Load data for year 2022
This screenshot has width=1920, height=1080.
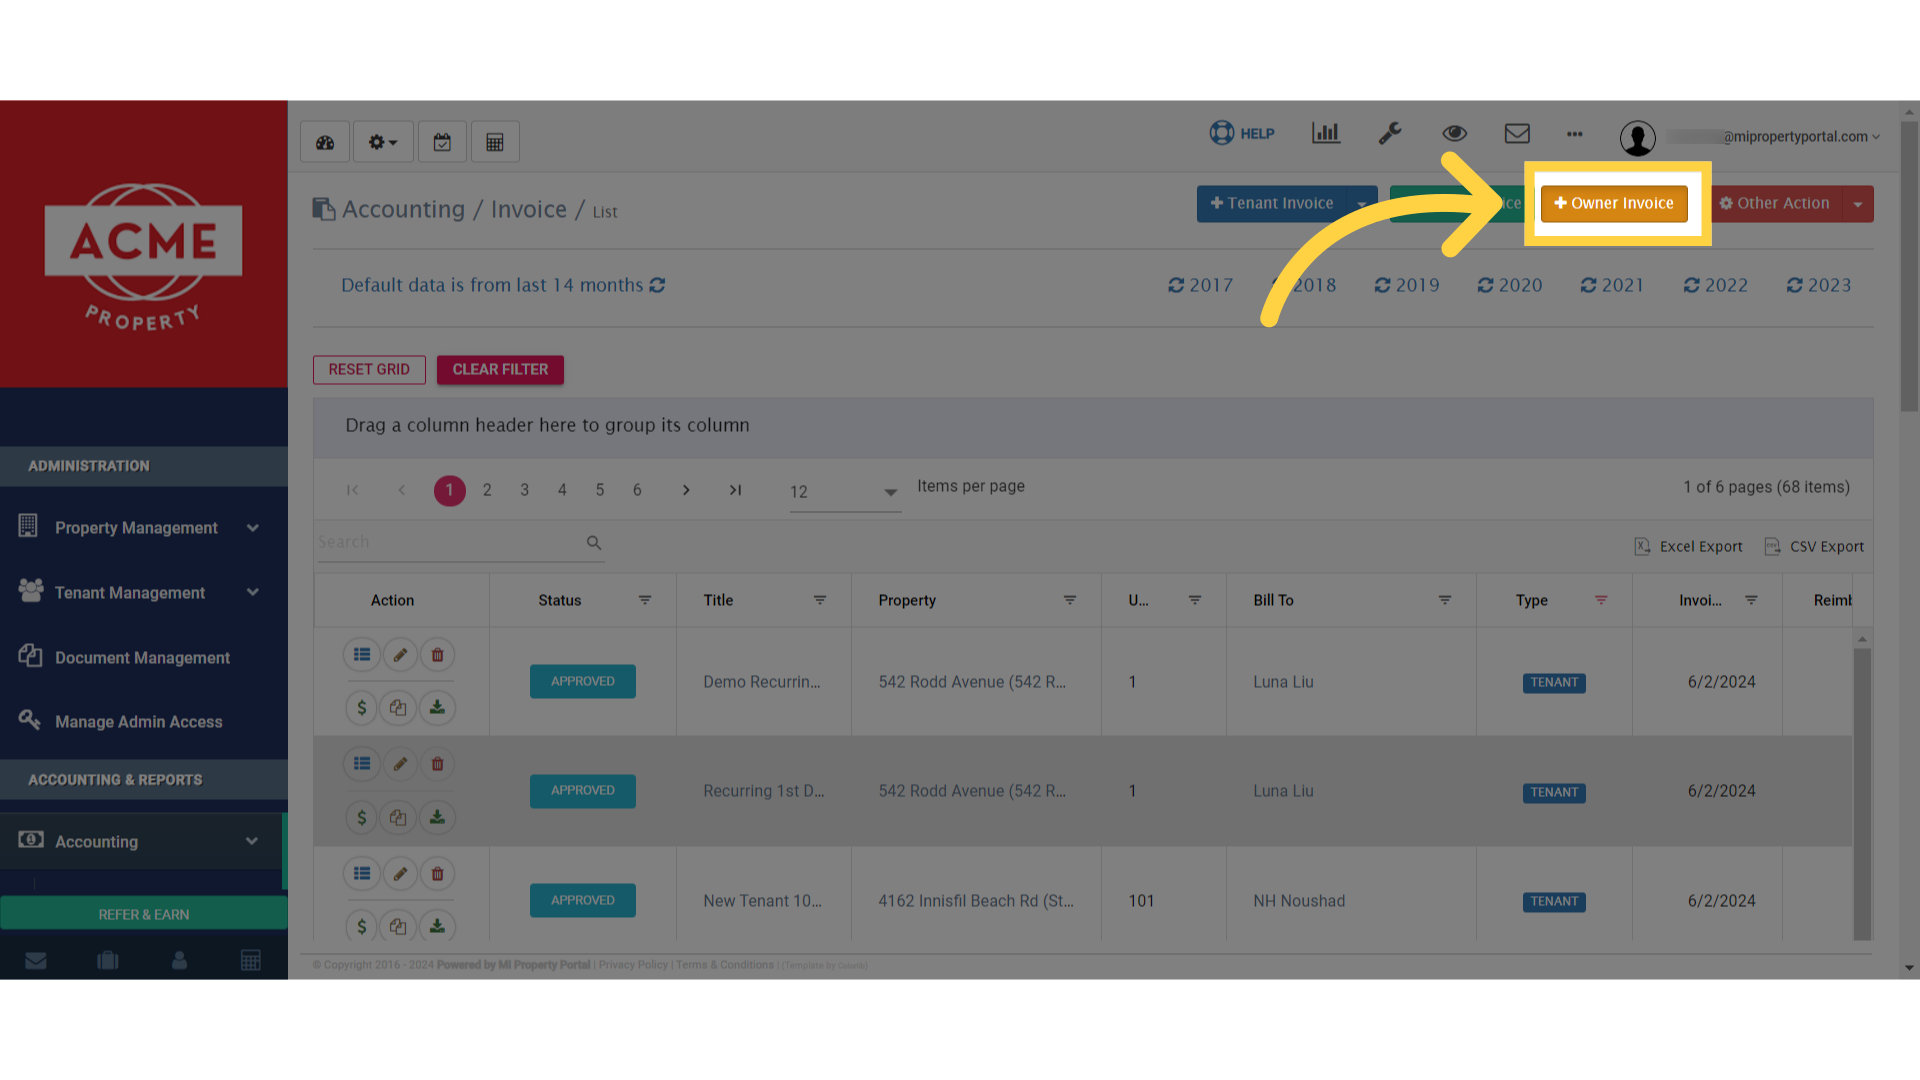[1716, 285]
